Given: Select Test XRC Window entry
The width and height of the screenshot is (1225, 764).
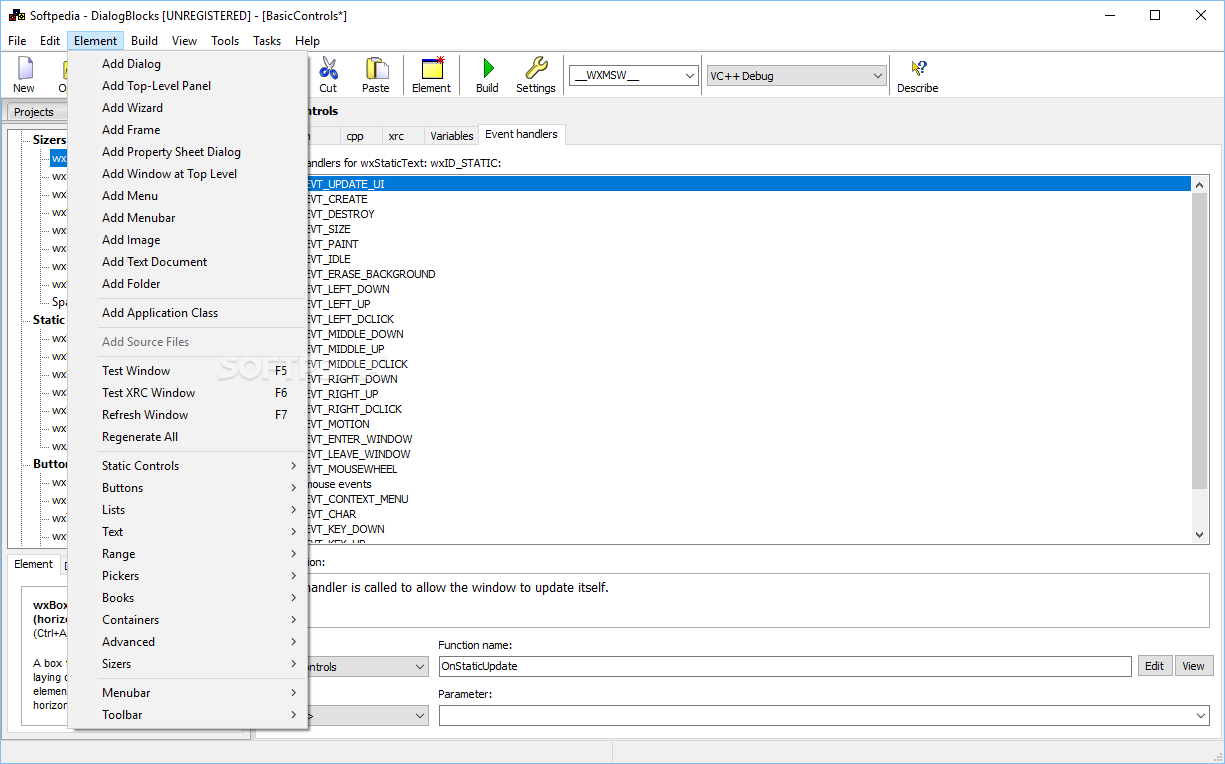Looking at the screenshot, I should pos(188,393).
